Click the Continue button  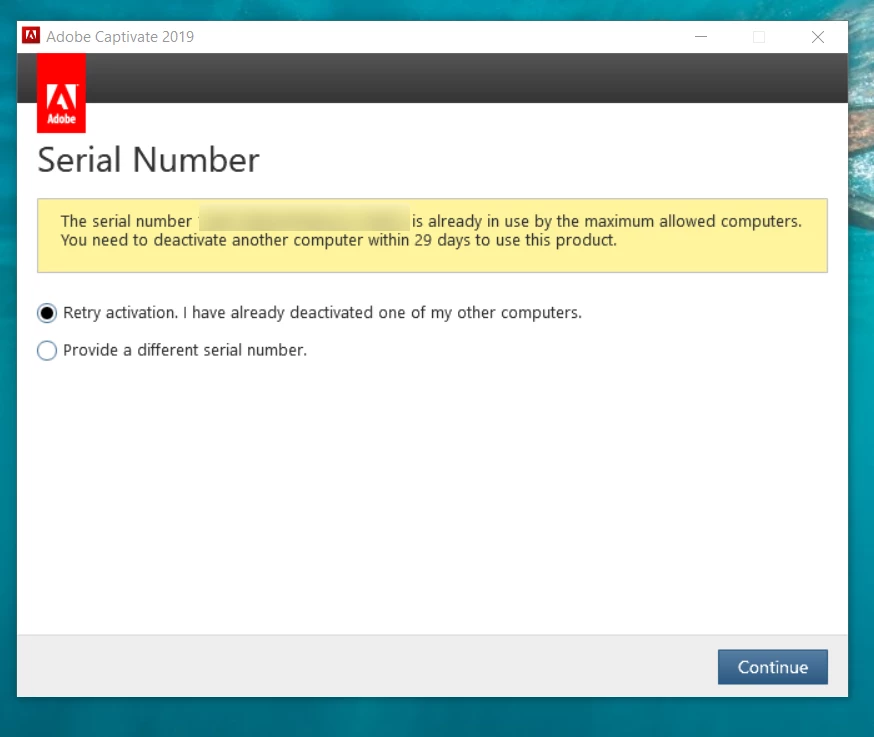[773, 667]
